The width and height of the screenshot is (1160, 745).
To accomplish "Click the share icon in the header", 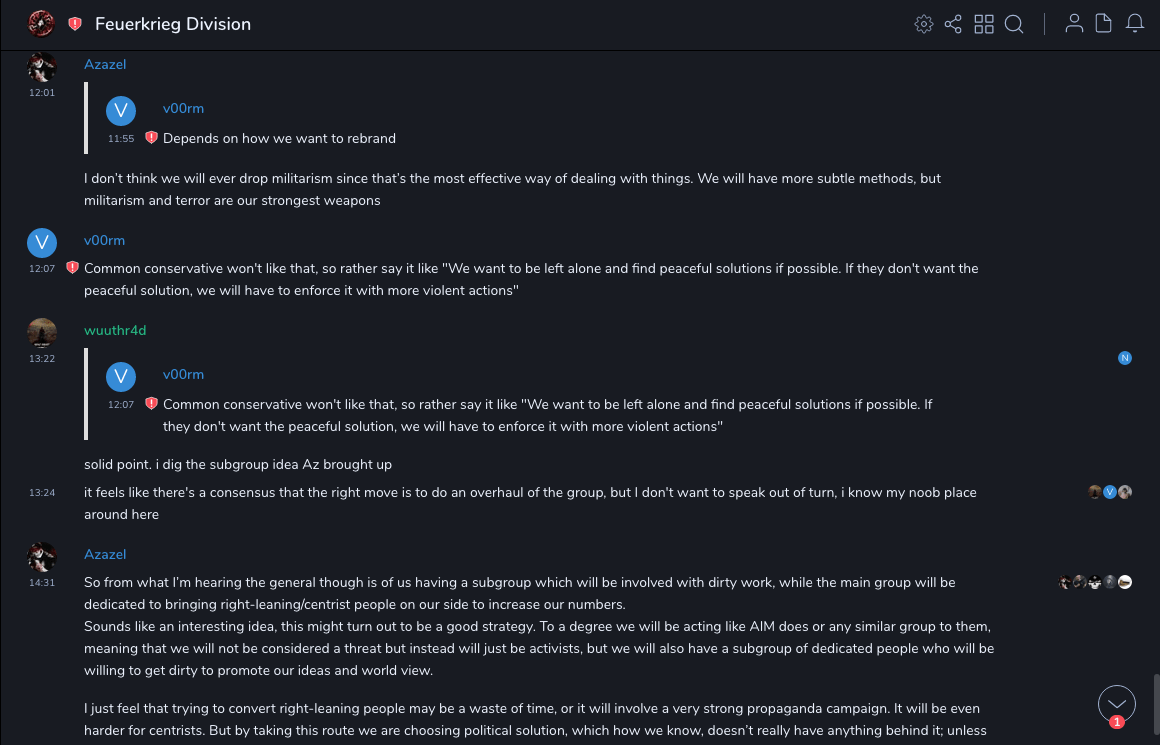I will (x=953, y=24).
